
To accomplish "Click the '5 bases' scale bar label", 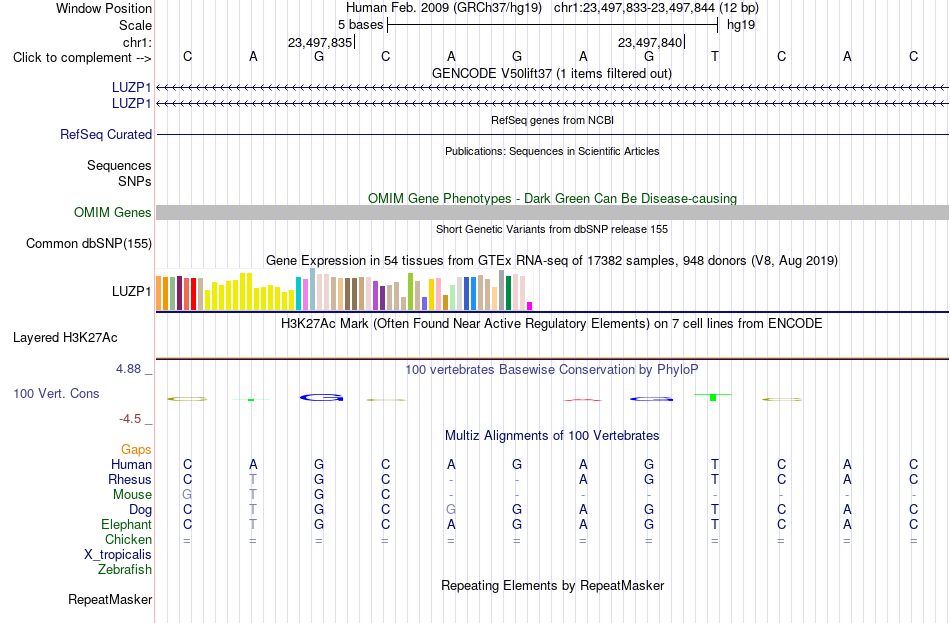I will pyautogui.click(x=360, y=25).
